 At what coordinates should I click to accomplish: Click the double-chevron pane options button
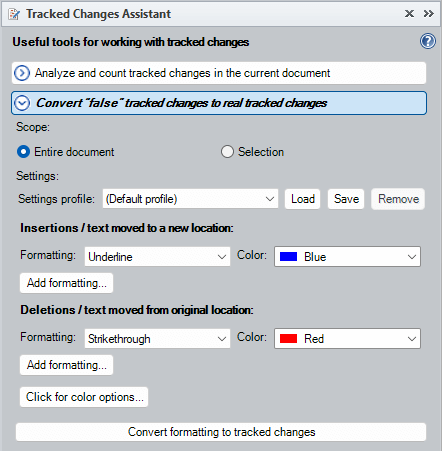click(429, 14)
